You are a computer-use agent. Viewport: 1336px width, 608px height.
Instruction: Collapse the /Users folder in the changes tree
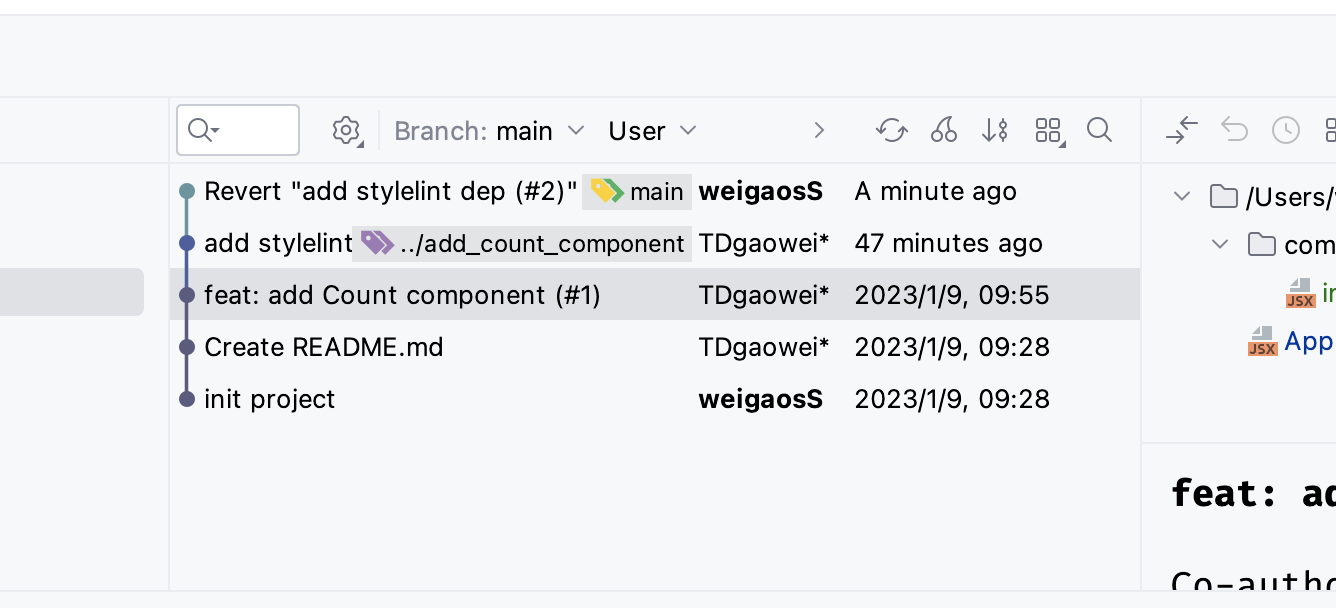pyautogui.click(x=1180, y=196)
